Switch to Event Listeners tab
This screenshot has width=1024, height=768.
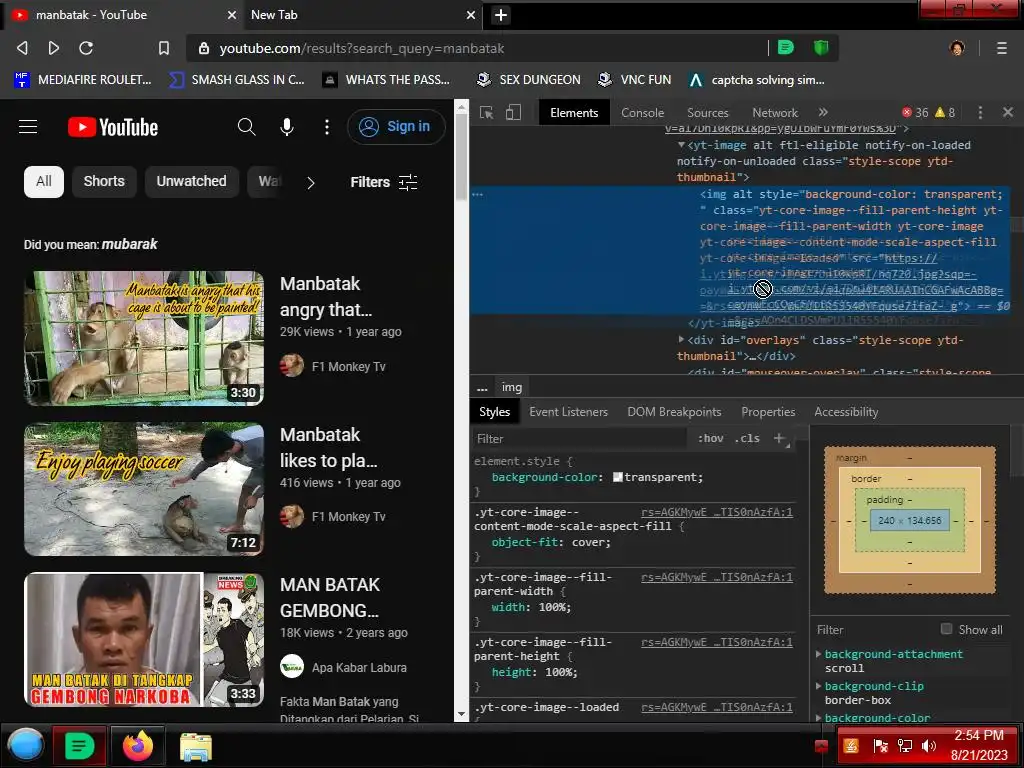coord(568,411)
